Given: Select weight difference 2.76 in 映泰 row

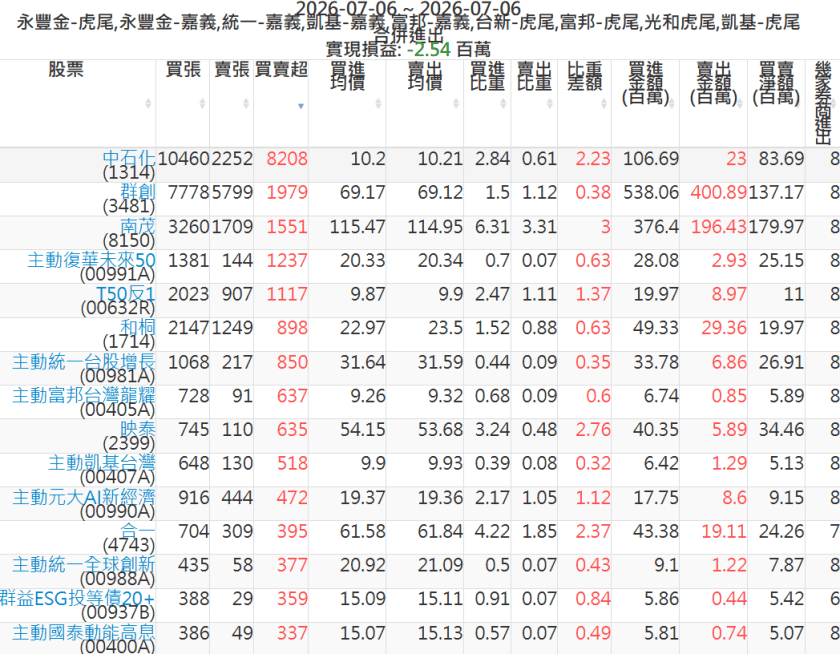Looking at the screenshot, I should pyautogui.click(x=593, y=430).
